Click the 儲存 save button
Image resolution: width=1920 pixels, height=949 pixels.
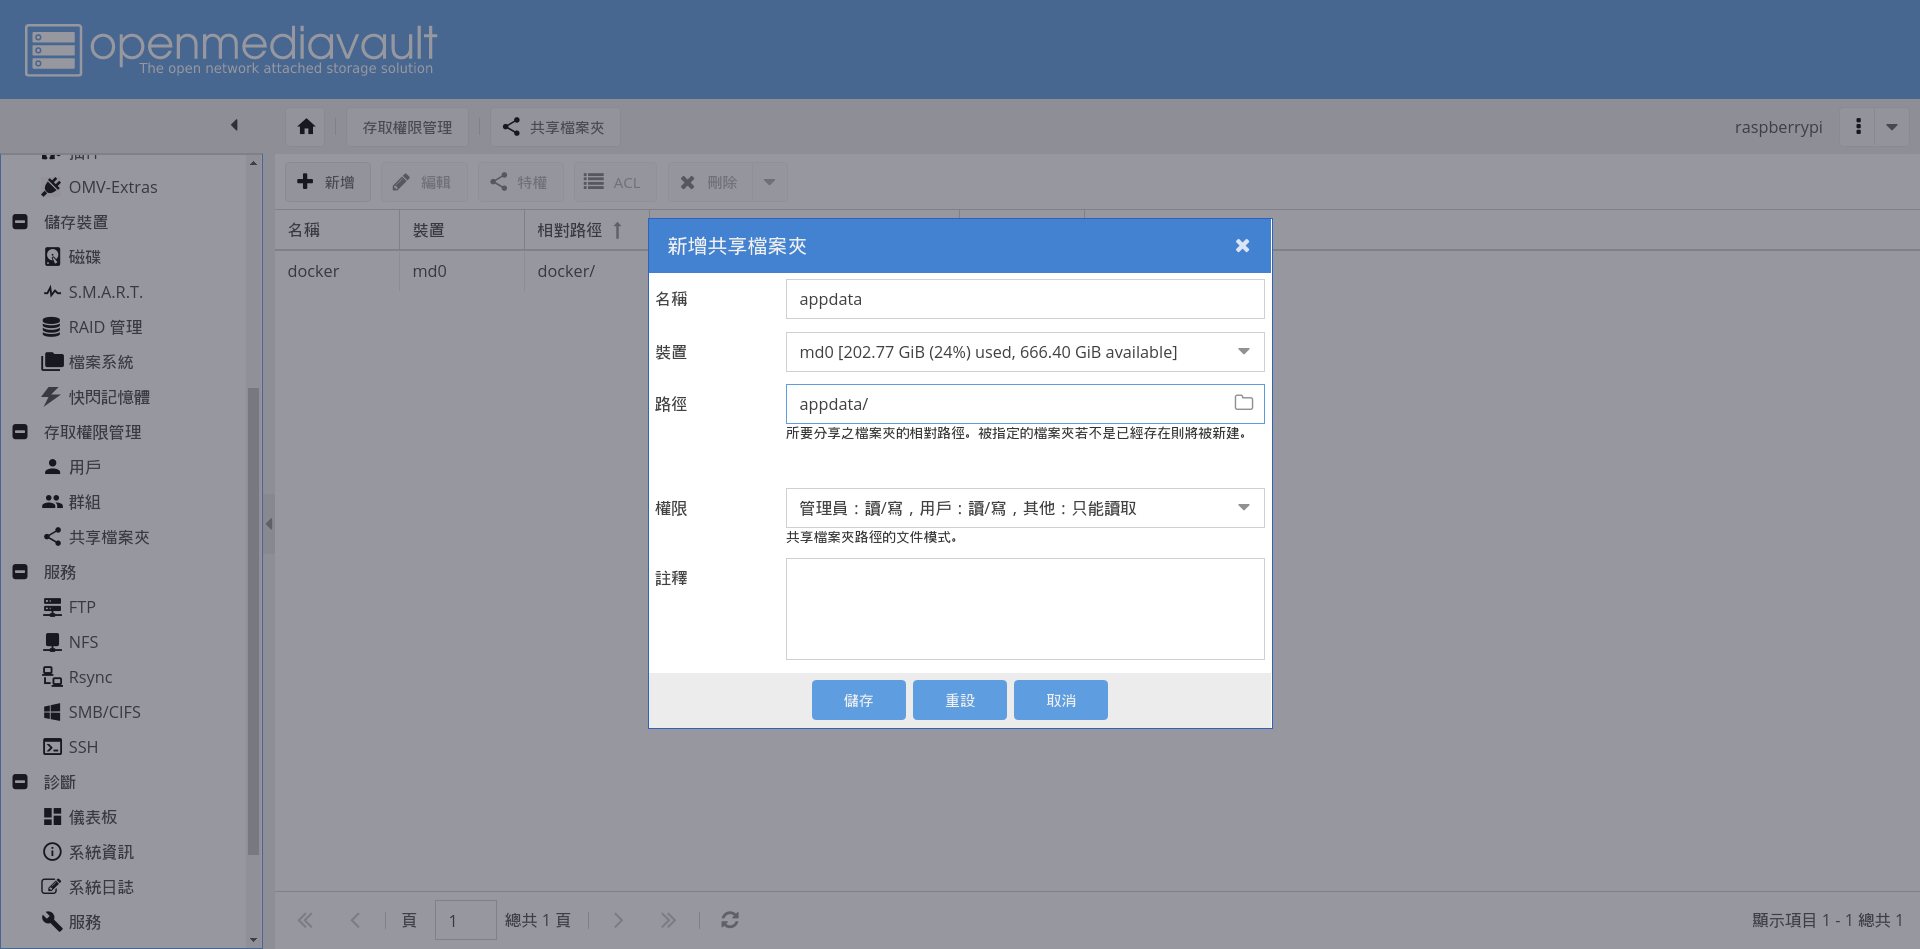pos(858,700)
